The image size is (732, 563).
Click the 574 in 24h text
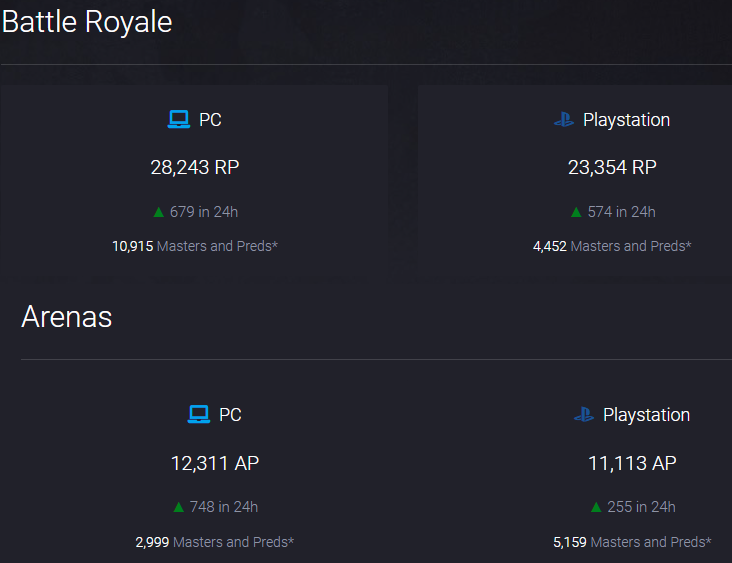pos(621,212)
